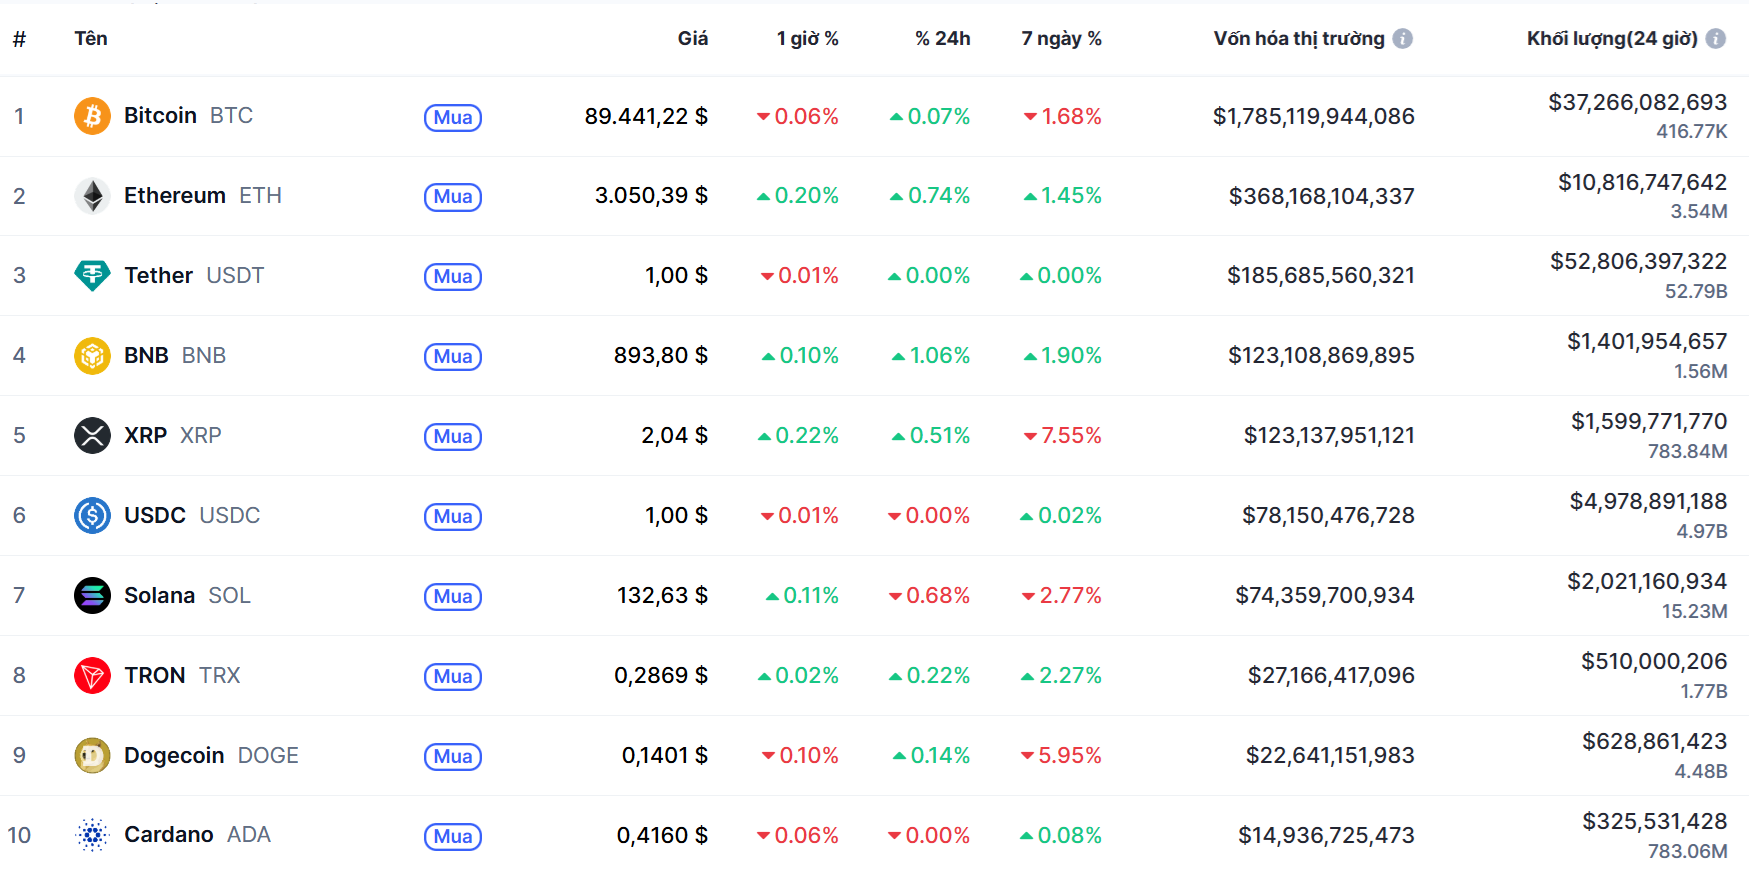Click Ethereum market cap $368,168,104,337
The height and width of the screenshot is (873, 1749).
tap(1322, 196)
